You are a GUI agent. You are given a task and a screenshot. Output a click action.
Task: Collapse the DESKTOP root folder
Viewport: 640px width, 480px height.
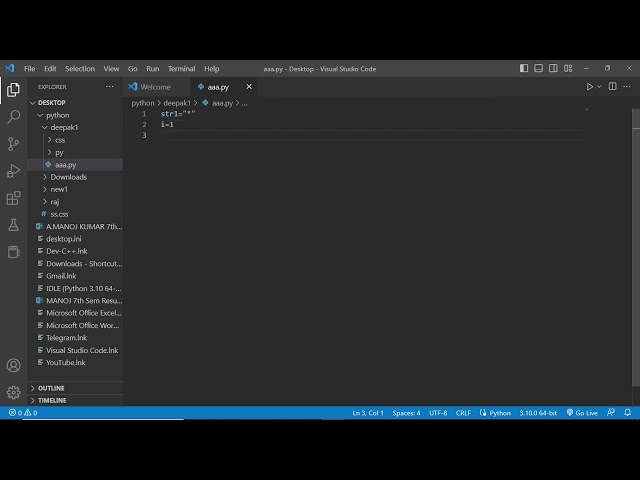33,103
